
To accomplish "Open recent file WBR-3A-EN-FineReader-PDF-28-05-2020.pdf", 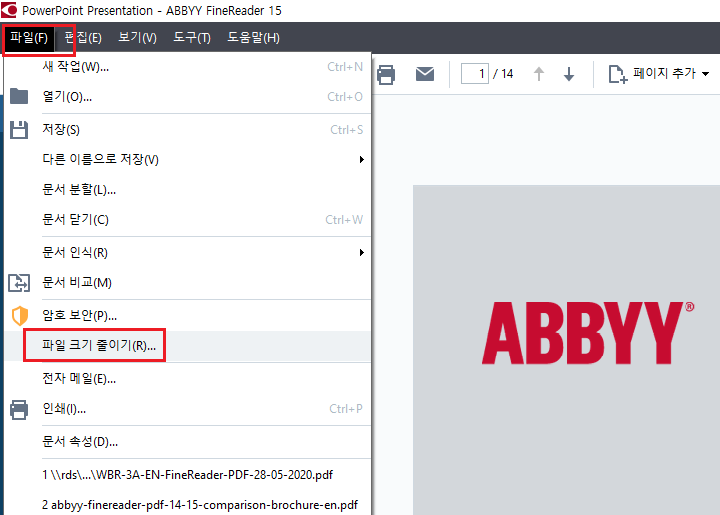I will coord(187,475).
